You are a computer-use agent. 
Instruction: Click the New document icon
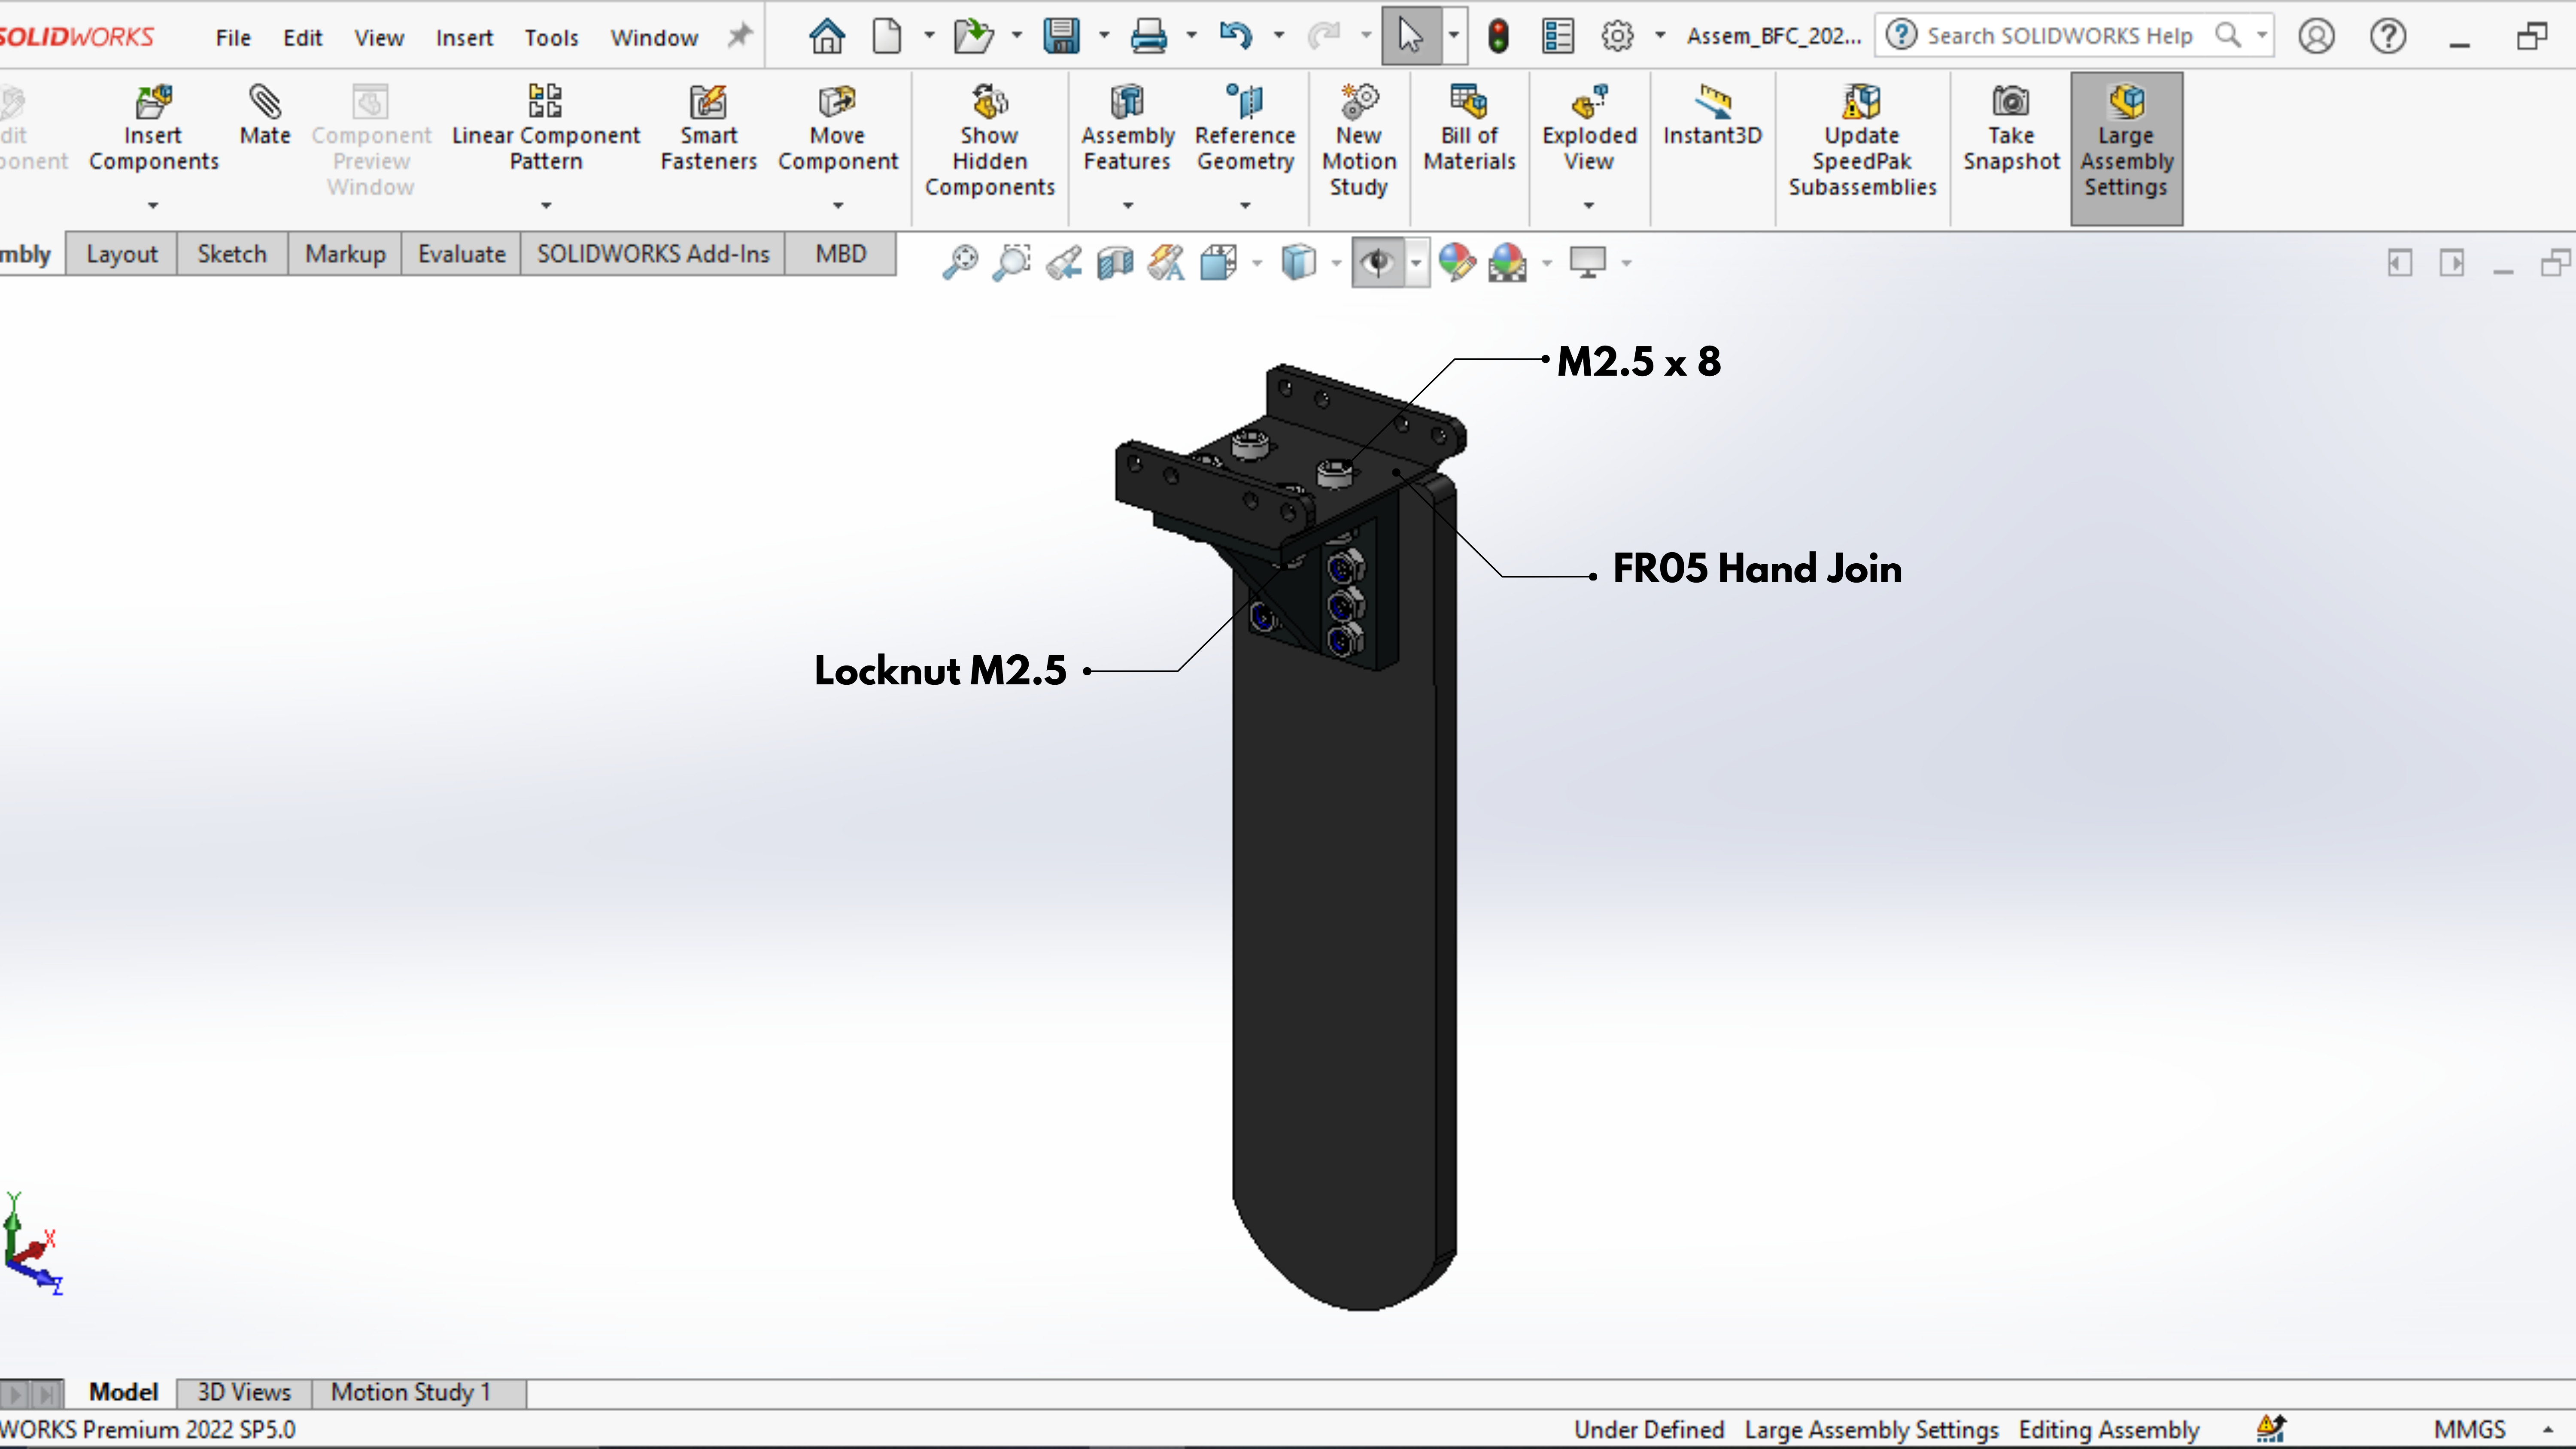pyautogui.click(x=886, y=36)
